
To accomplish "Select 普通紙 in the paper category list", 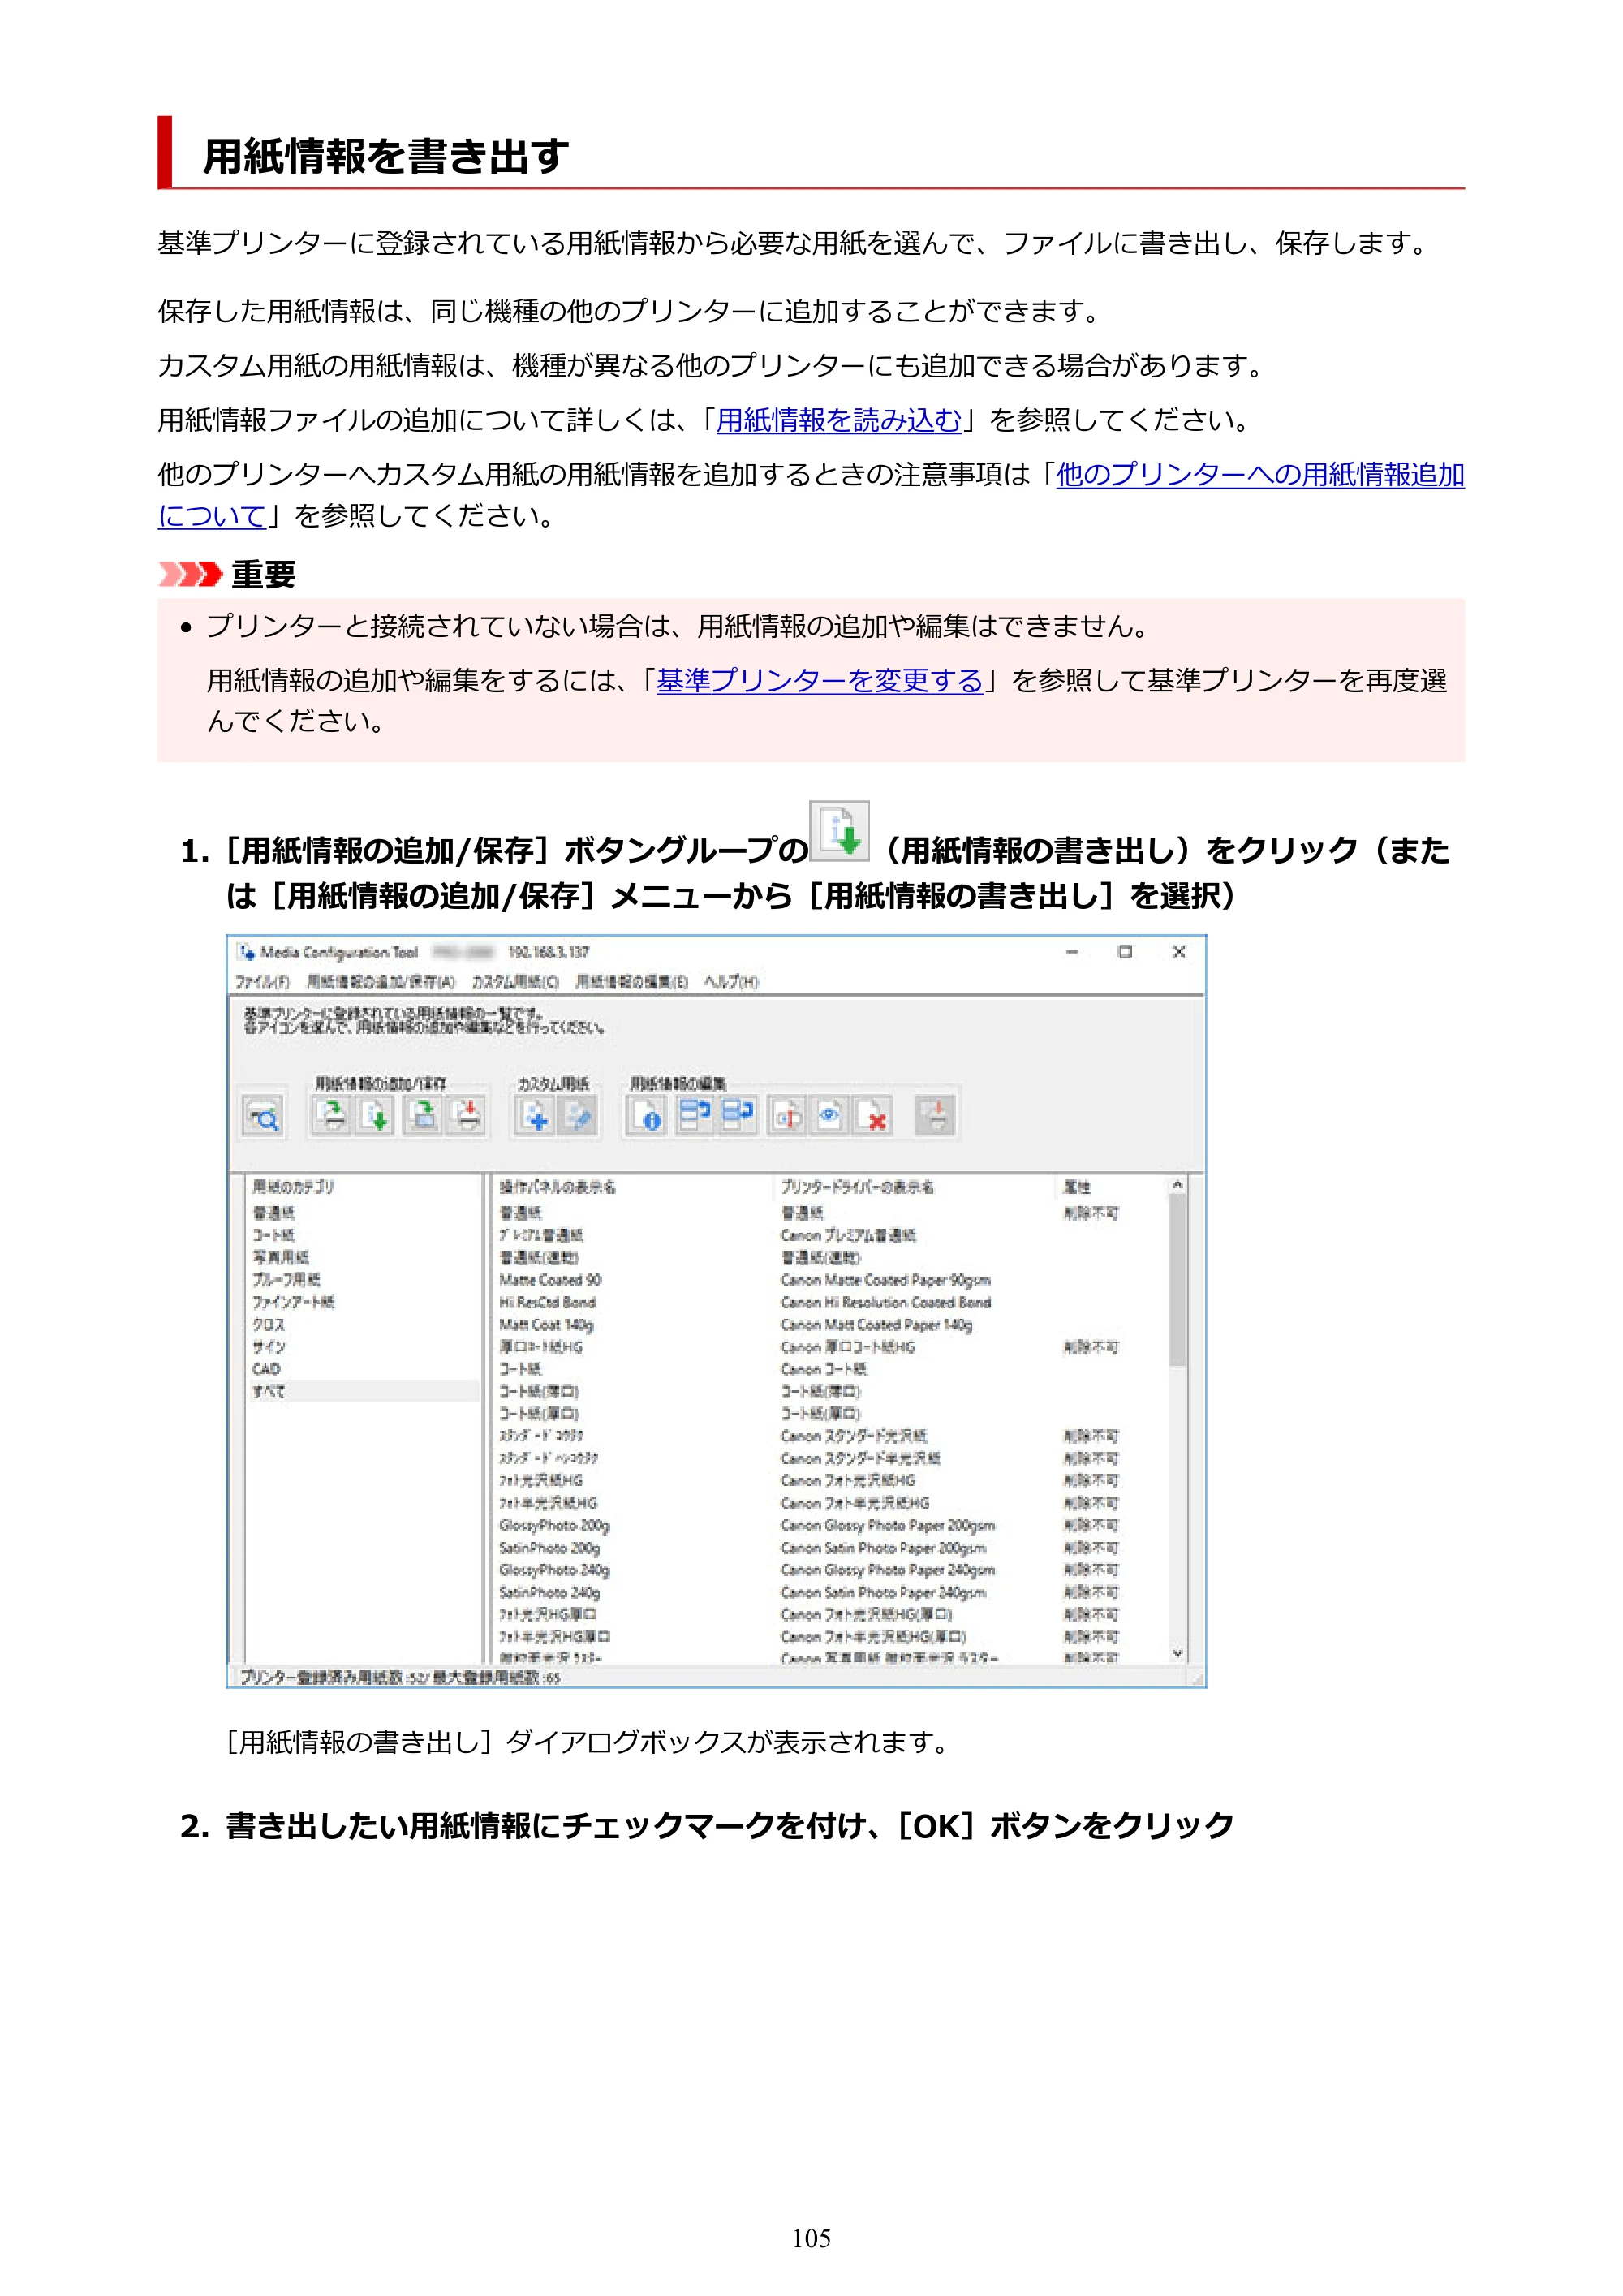I will [274, 1213].
